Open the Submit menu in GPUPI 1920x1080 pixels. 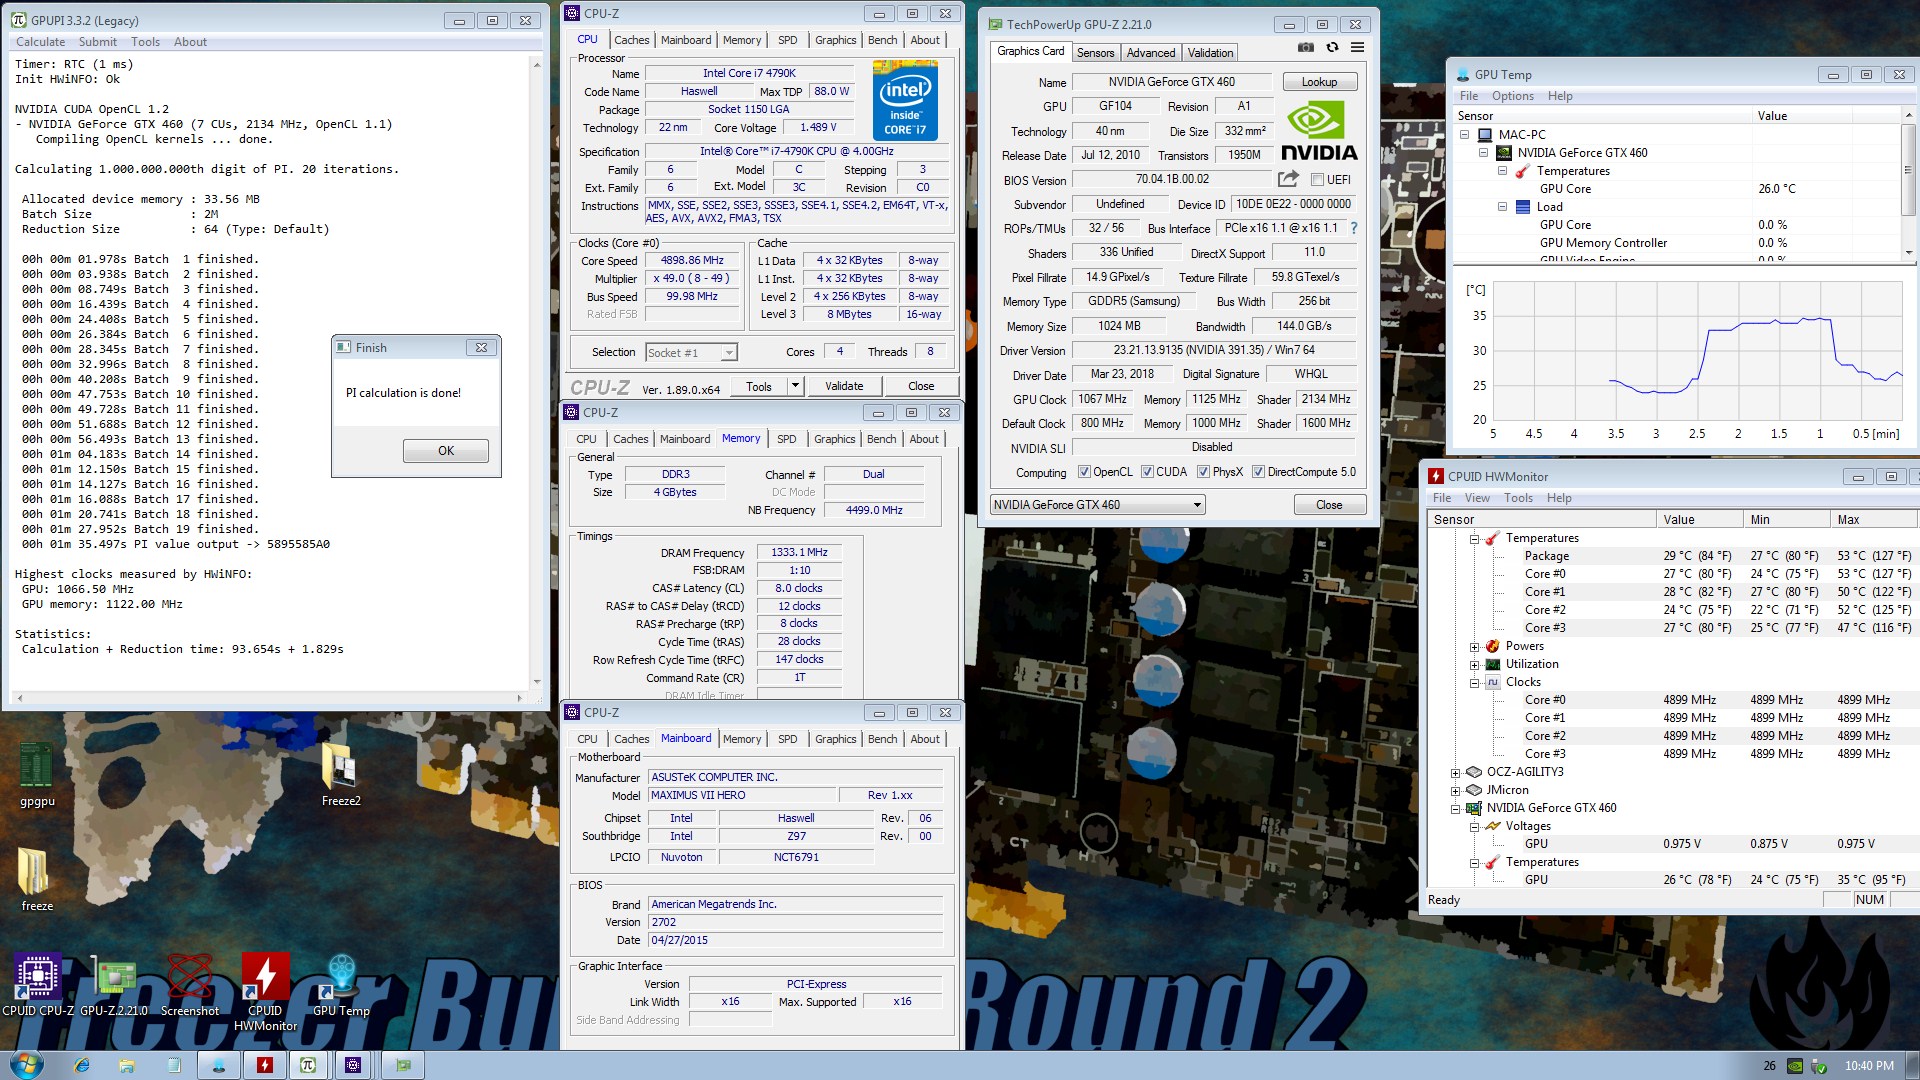[x=97, y=42]
